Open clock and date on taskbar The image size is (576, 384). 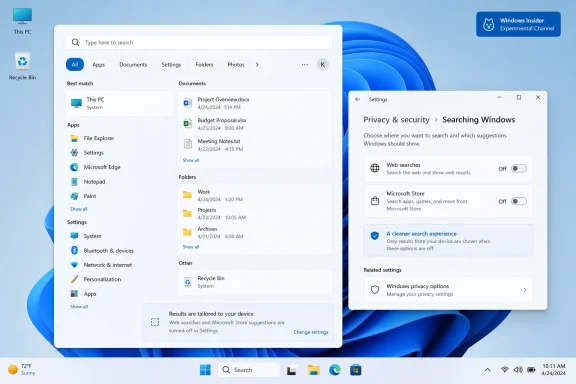tap(554, 369)
